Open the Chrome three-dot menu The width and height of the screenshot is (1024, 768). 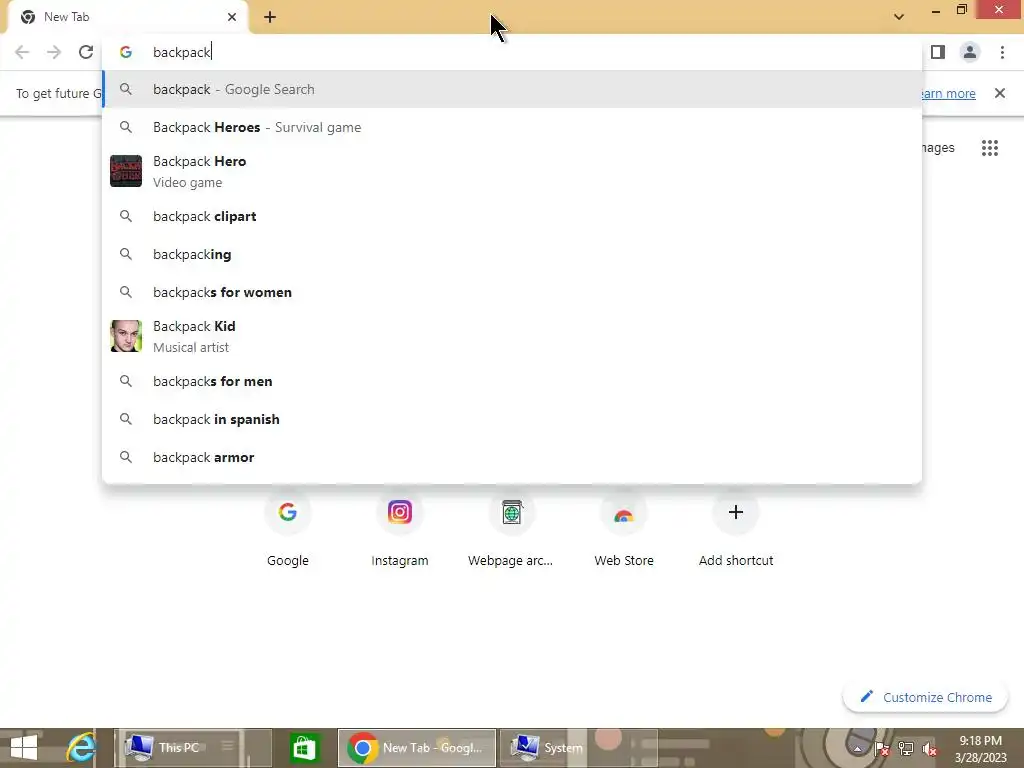1002,52
